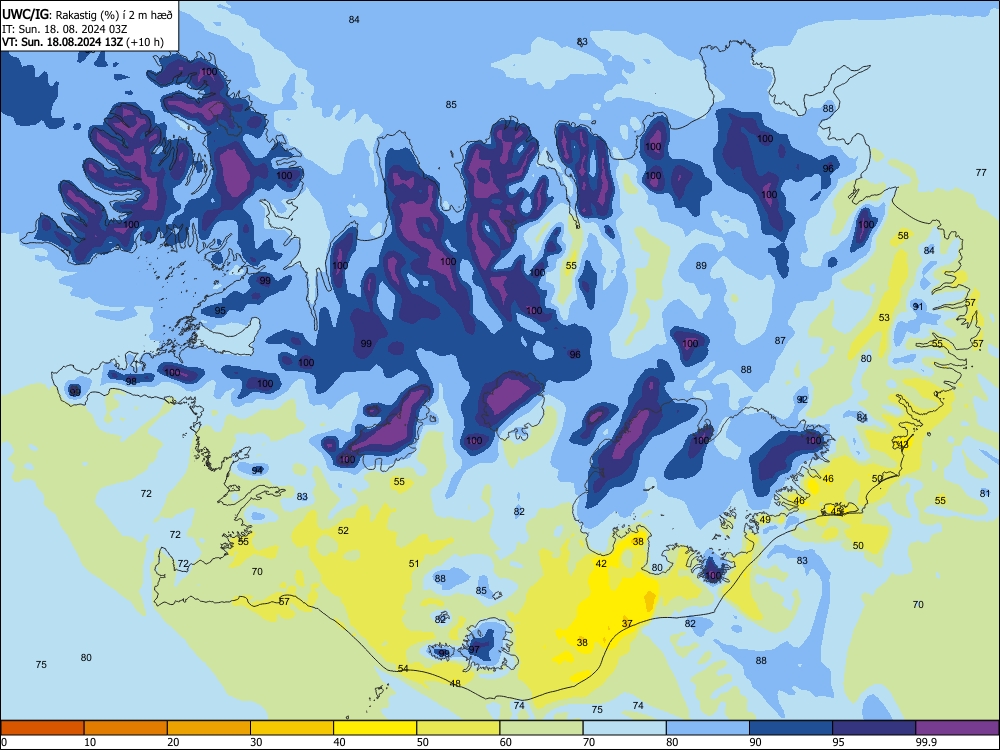The height and width of the screenshot is (750, 1000).
Task: Click the 'IT: Sun. 18. 08. 2024 03Z' line
Action: click(x=64, y=29)
